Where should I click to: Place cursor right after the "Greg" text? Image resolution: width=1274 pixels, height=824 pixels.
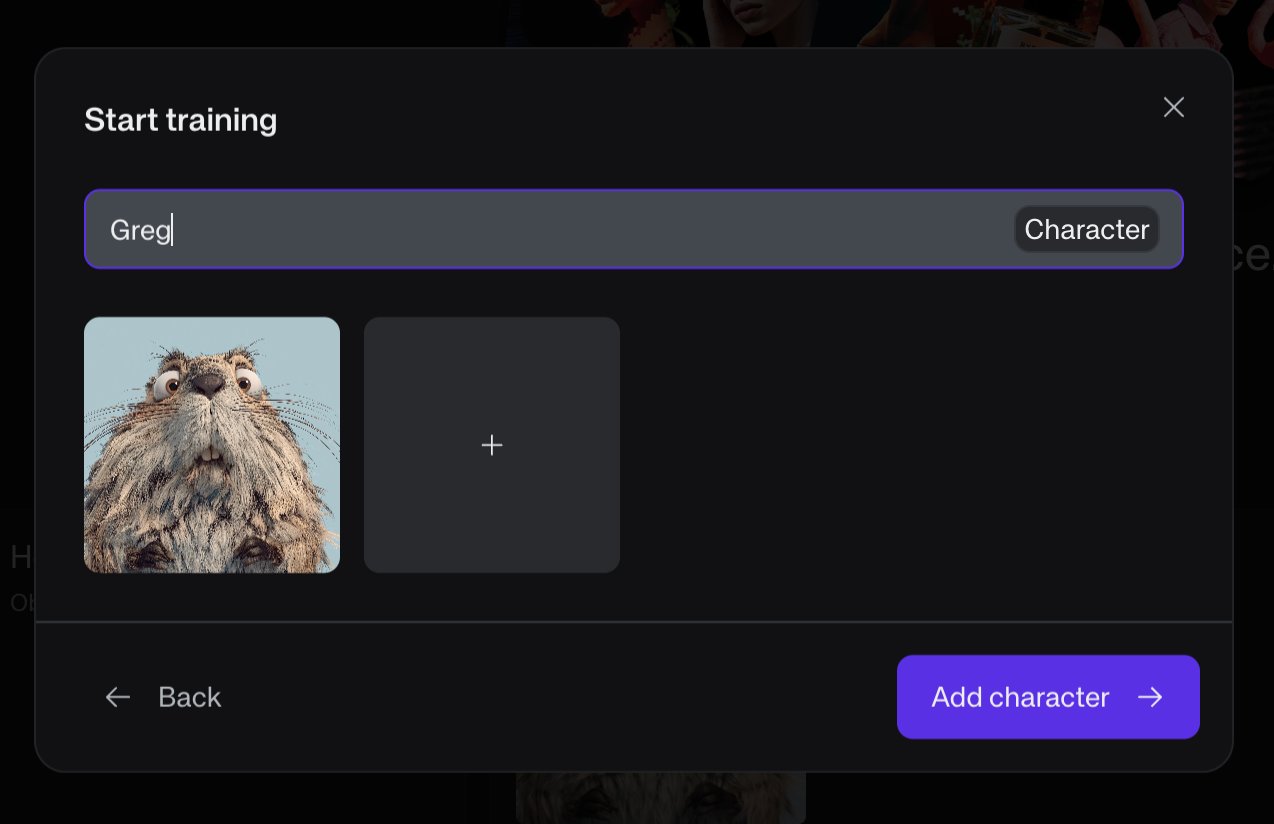(172, 230)
